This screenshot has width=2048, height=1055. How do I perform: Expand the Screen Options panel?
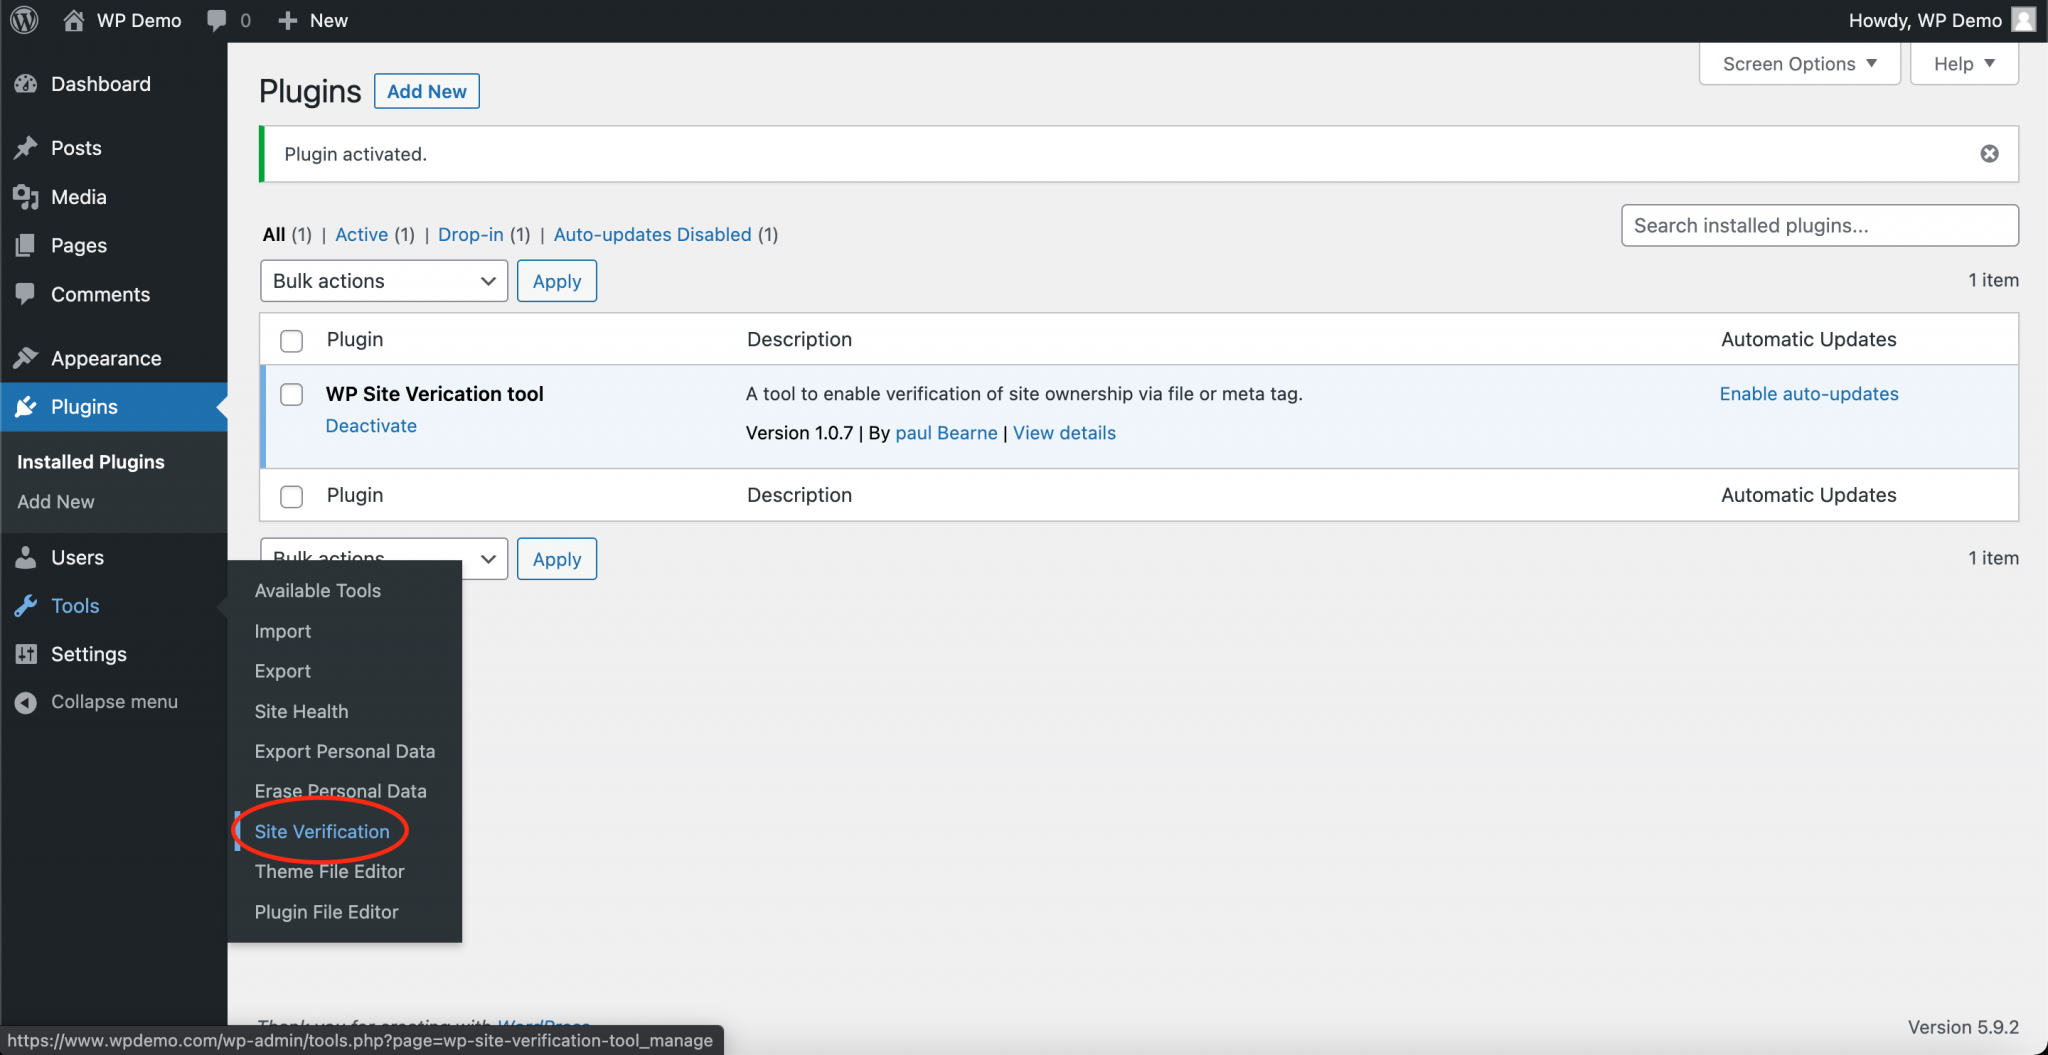click(1798, 64)
